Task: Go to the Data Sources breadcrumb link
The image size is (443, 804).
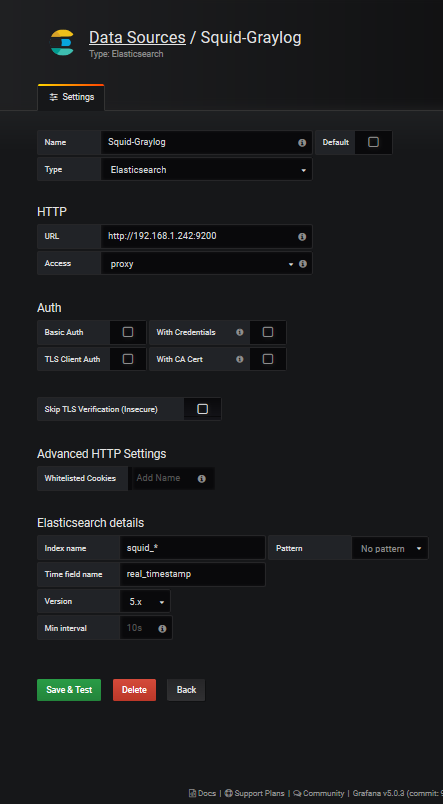Action: click(137, 37)
